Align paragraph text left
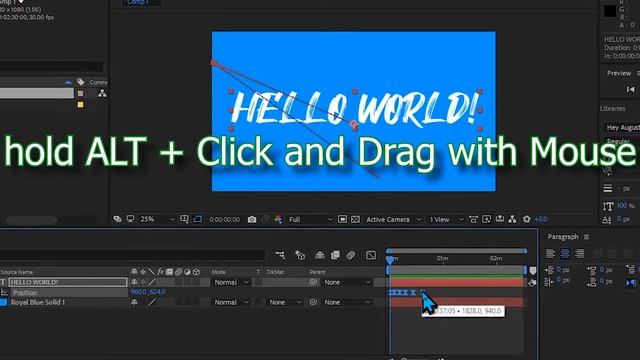 tap(550, 253)
